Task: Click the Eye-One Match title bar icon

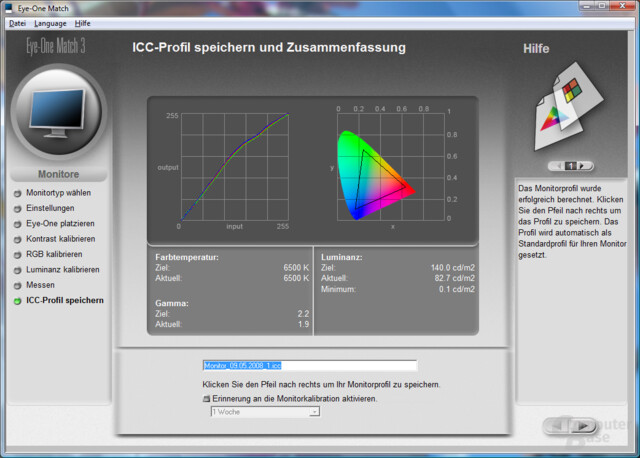Action: click(9, 8)
